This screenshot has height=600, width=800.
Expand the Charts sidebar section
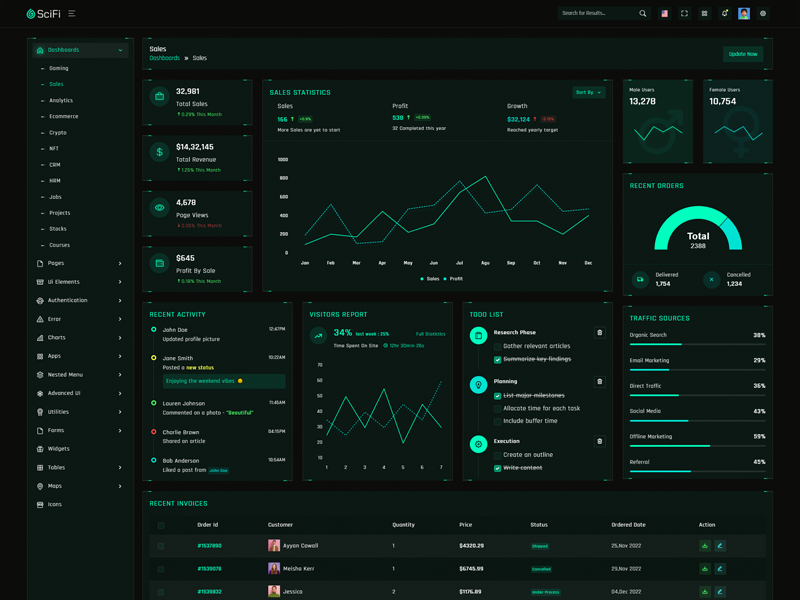[x=78, y=338]
